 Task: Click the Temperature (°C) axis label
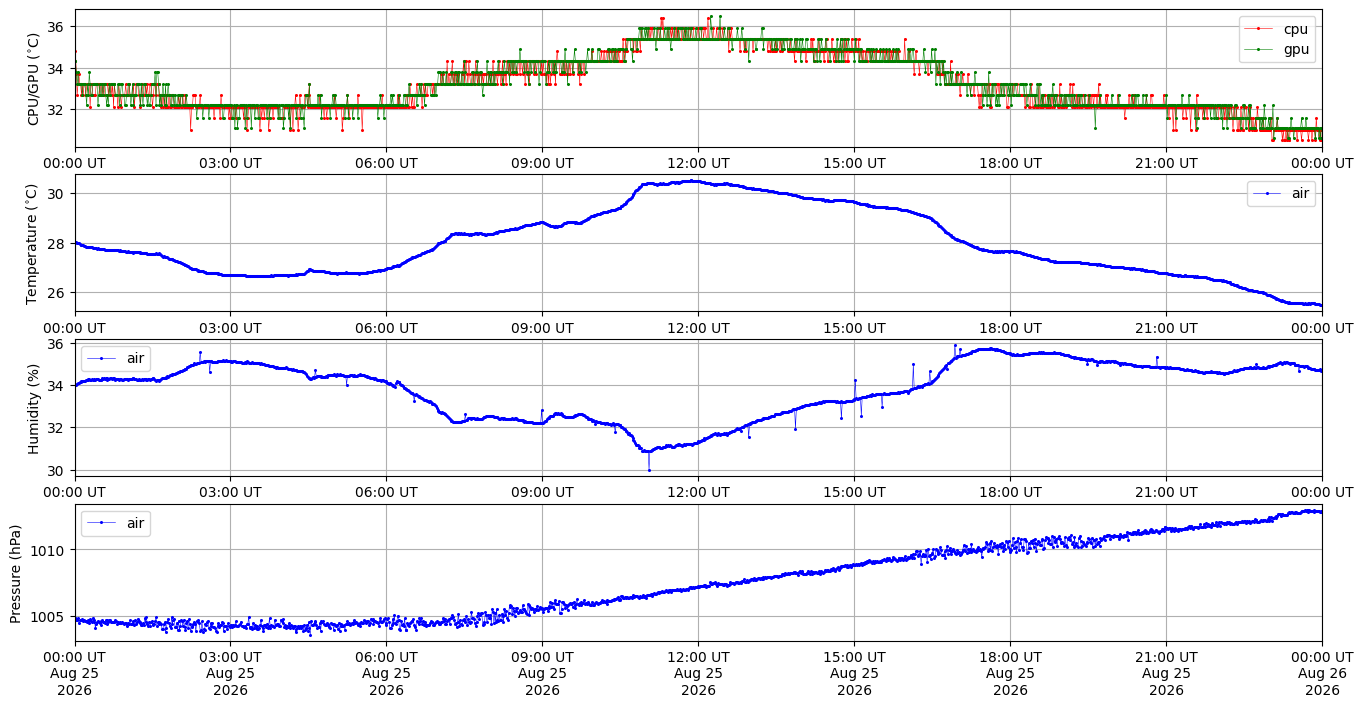(33, 243)
